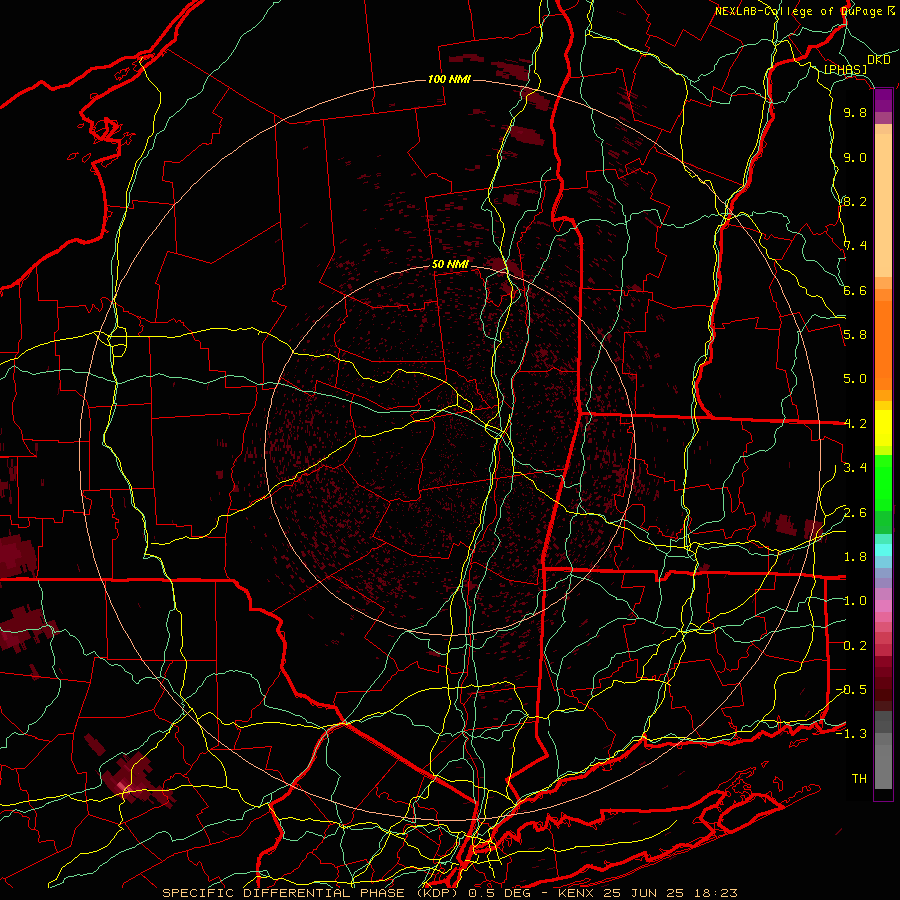Click the 0.5 DEG elevation text

pos(501,893)
